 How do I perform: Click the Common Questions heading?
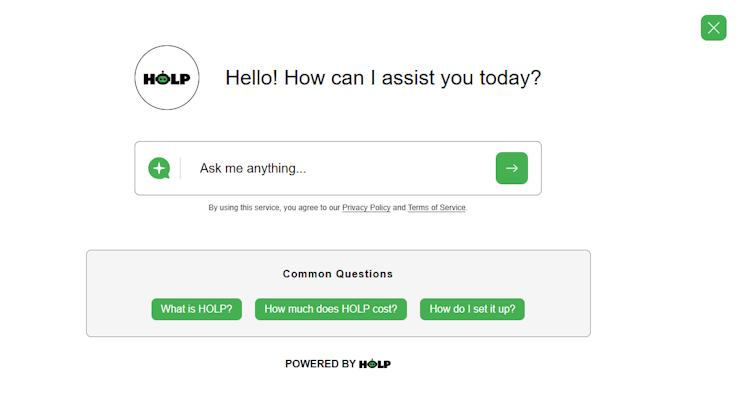[338, 274]
